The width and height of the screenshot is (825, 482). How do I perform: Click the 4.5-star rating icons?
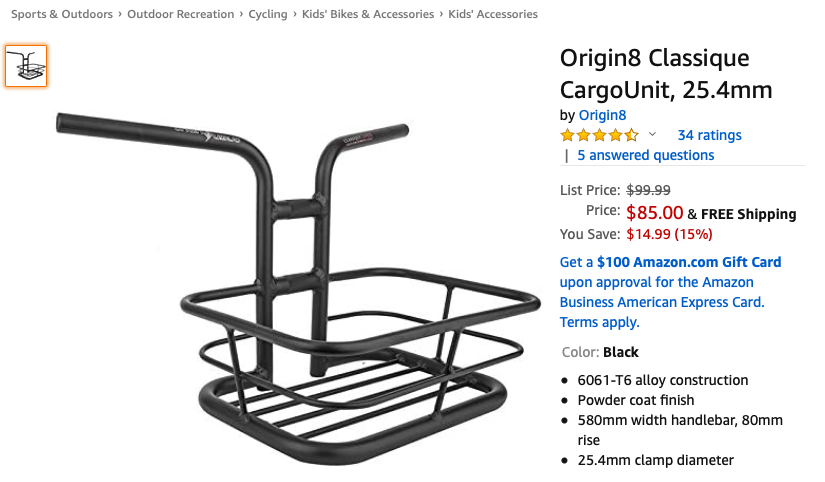(x=599, y=135)
